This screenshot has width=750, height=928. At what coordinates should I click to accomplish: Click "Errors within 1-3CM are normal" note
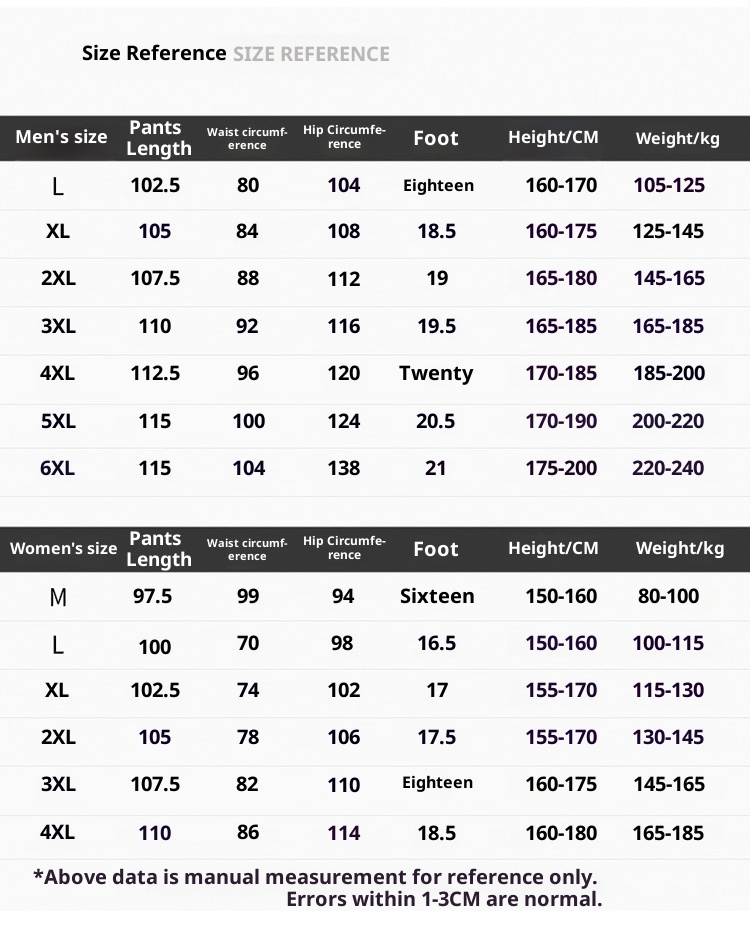tap(444, 899)
